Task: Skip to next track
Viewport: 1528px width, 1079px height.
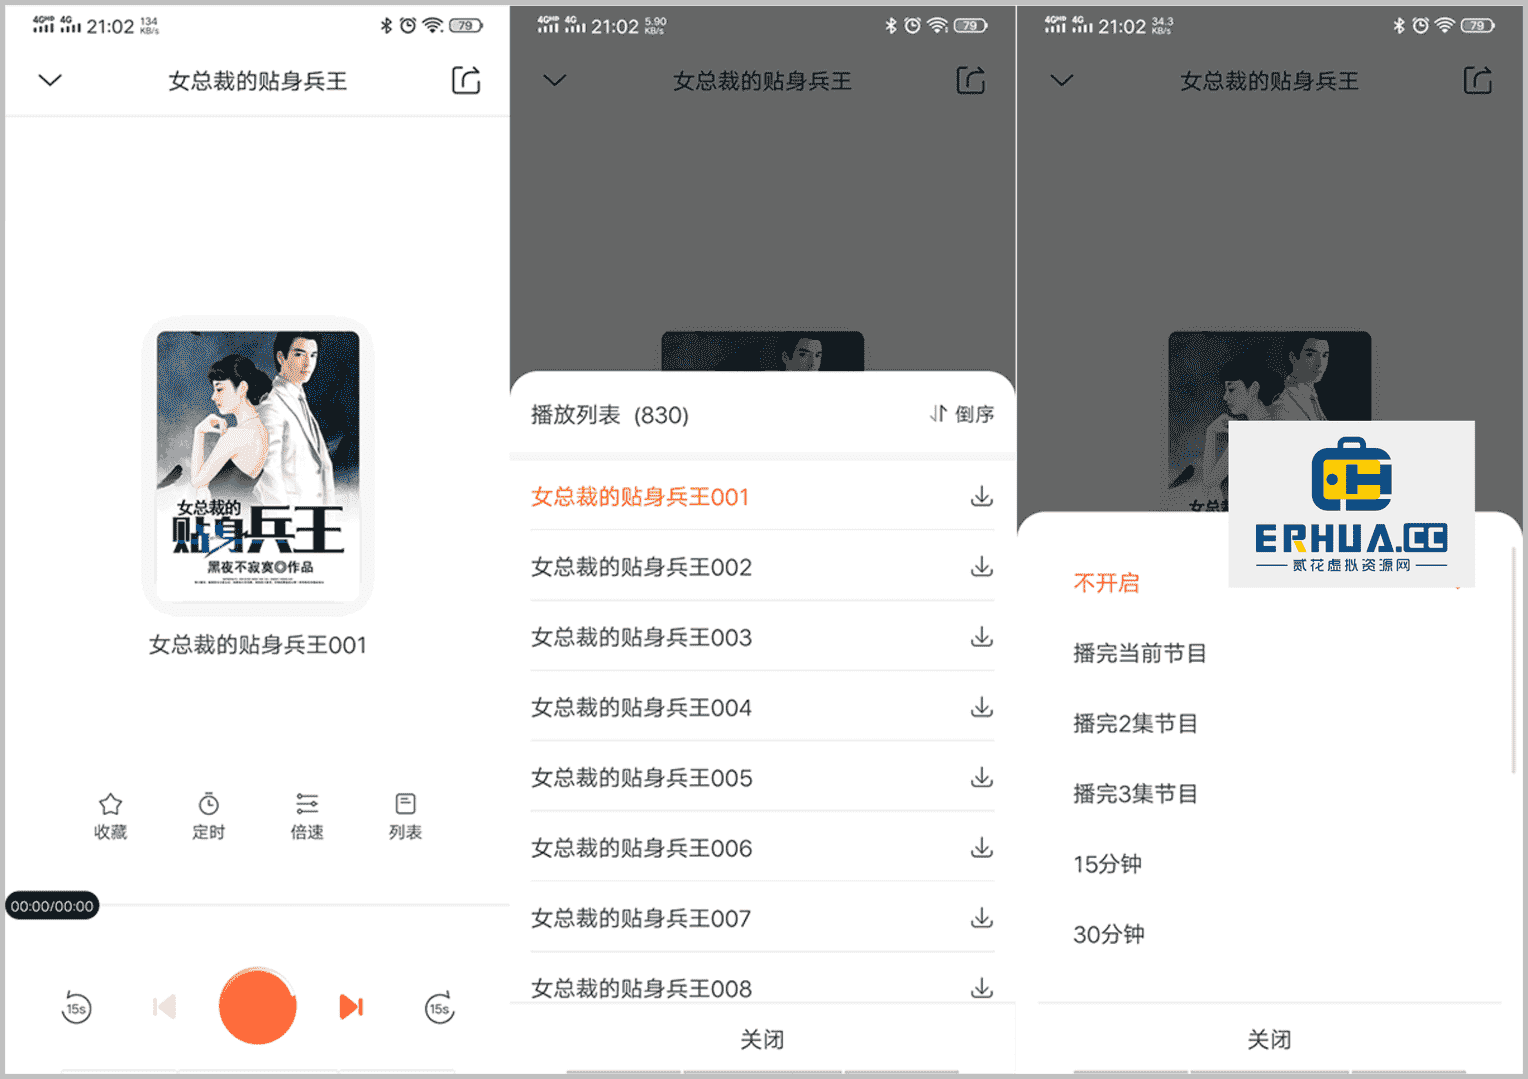Action: tap(351, 1006)
